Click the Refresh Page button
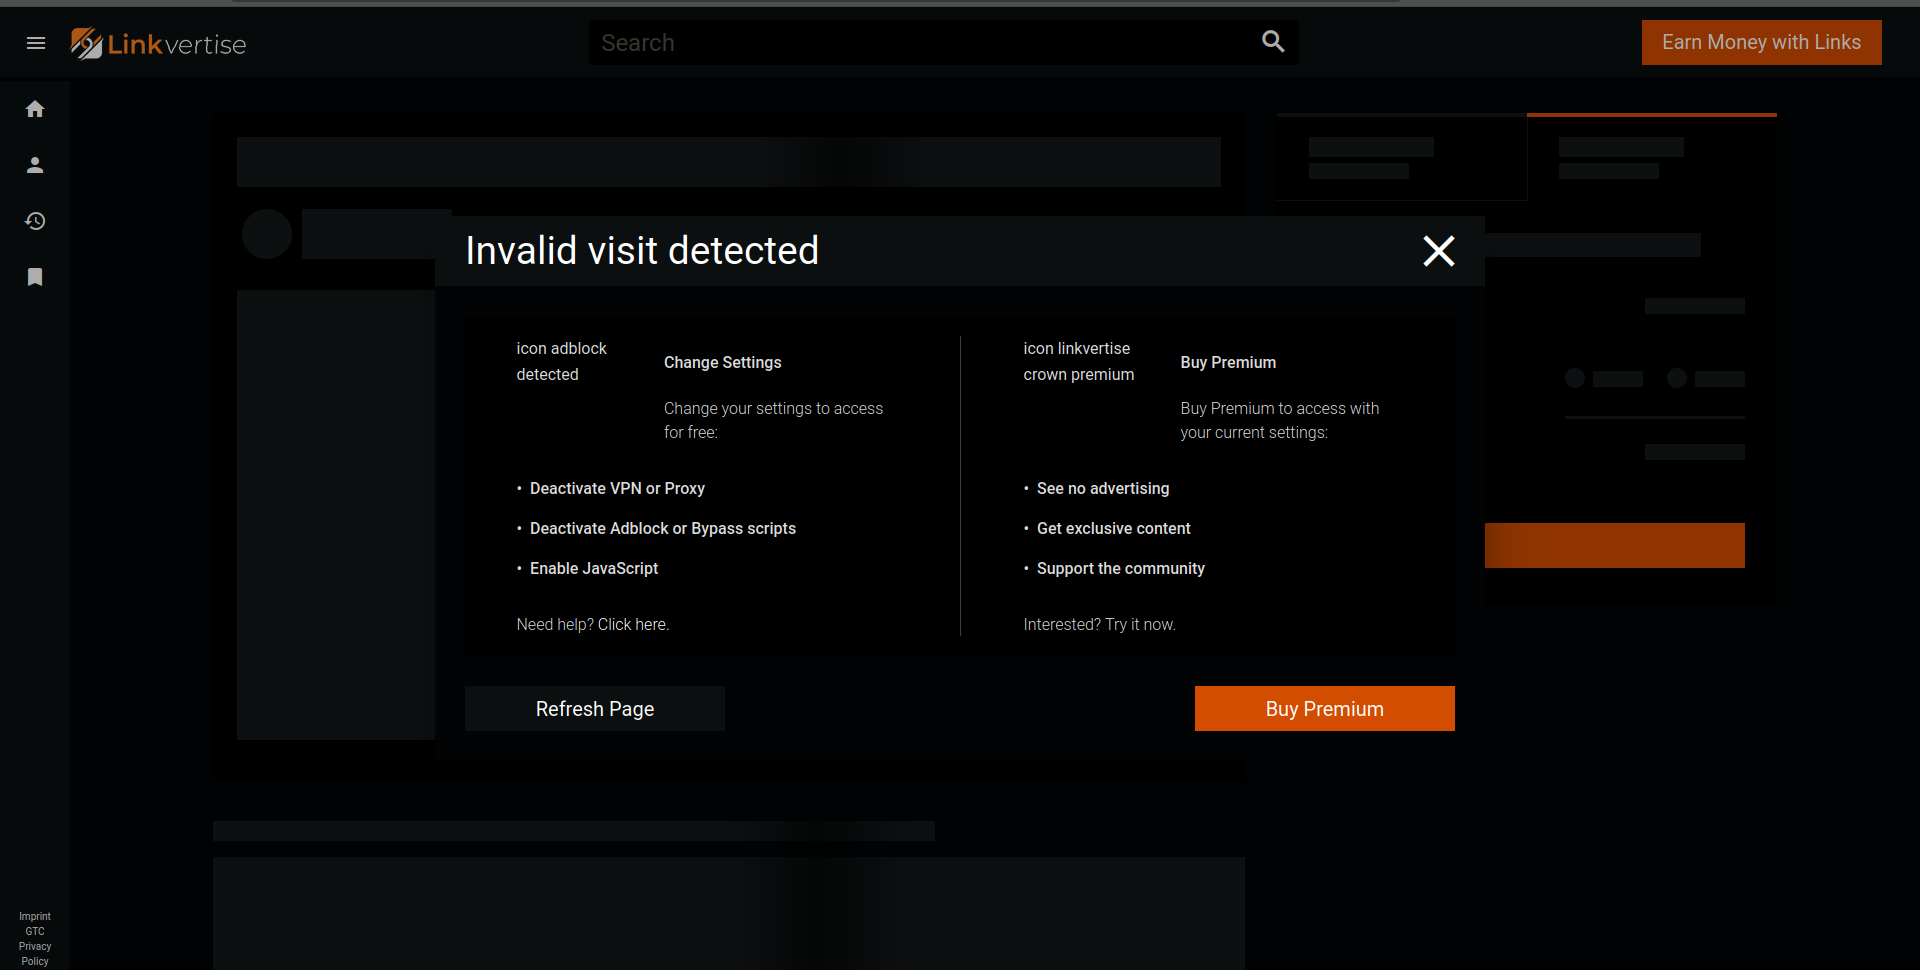 [595, 708]
